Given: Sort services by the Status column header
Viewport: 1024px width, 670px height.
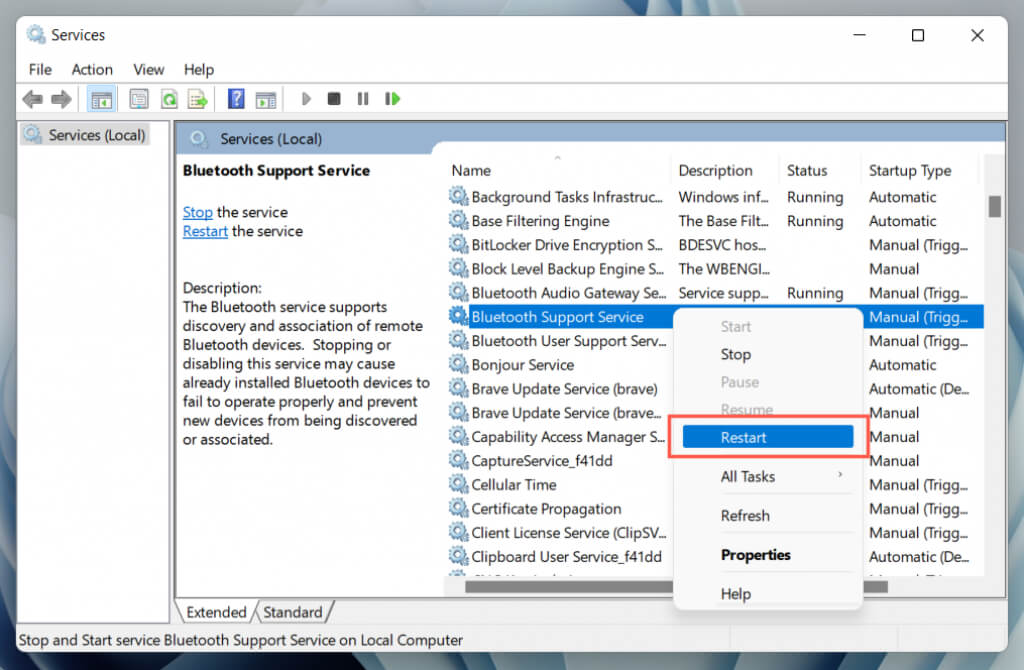Looking at the screenshot, I should [x=806, y=170].
